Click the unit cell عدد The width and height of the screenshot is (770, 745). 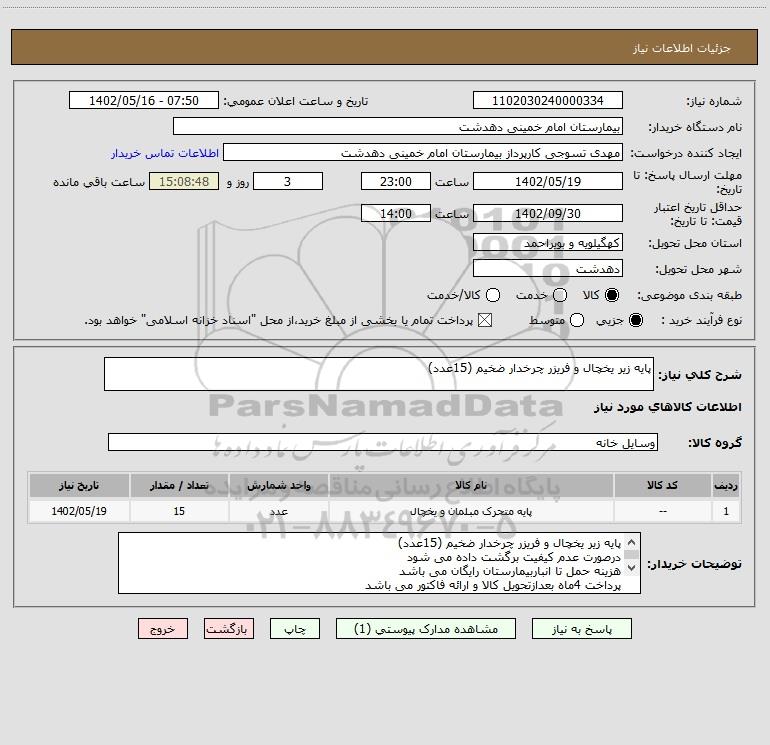(278, 511)
